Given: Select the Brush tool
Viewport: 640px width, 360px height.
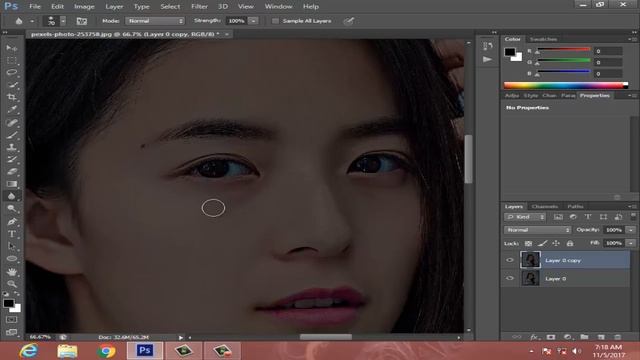Looking at the screenshot, I should coord(11,135).
